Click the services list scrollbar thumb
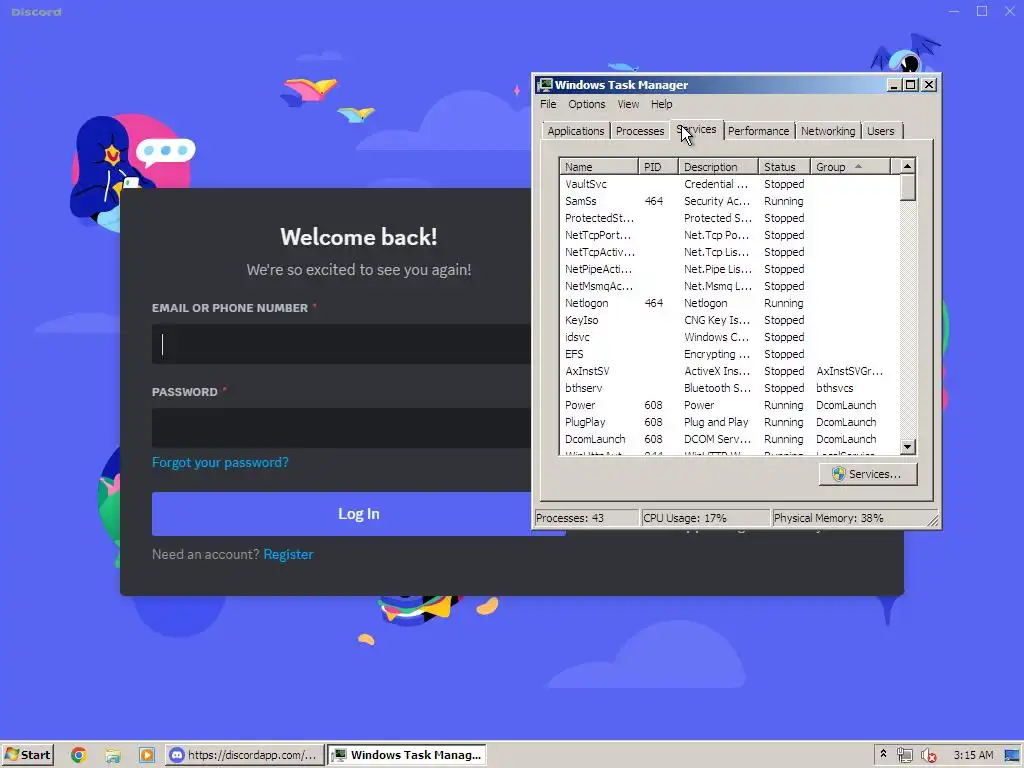The height and width of the screenshot is (768, 1024). (907, 187)
